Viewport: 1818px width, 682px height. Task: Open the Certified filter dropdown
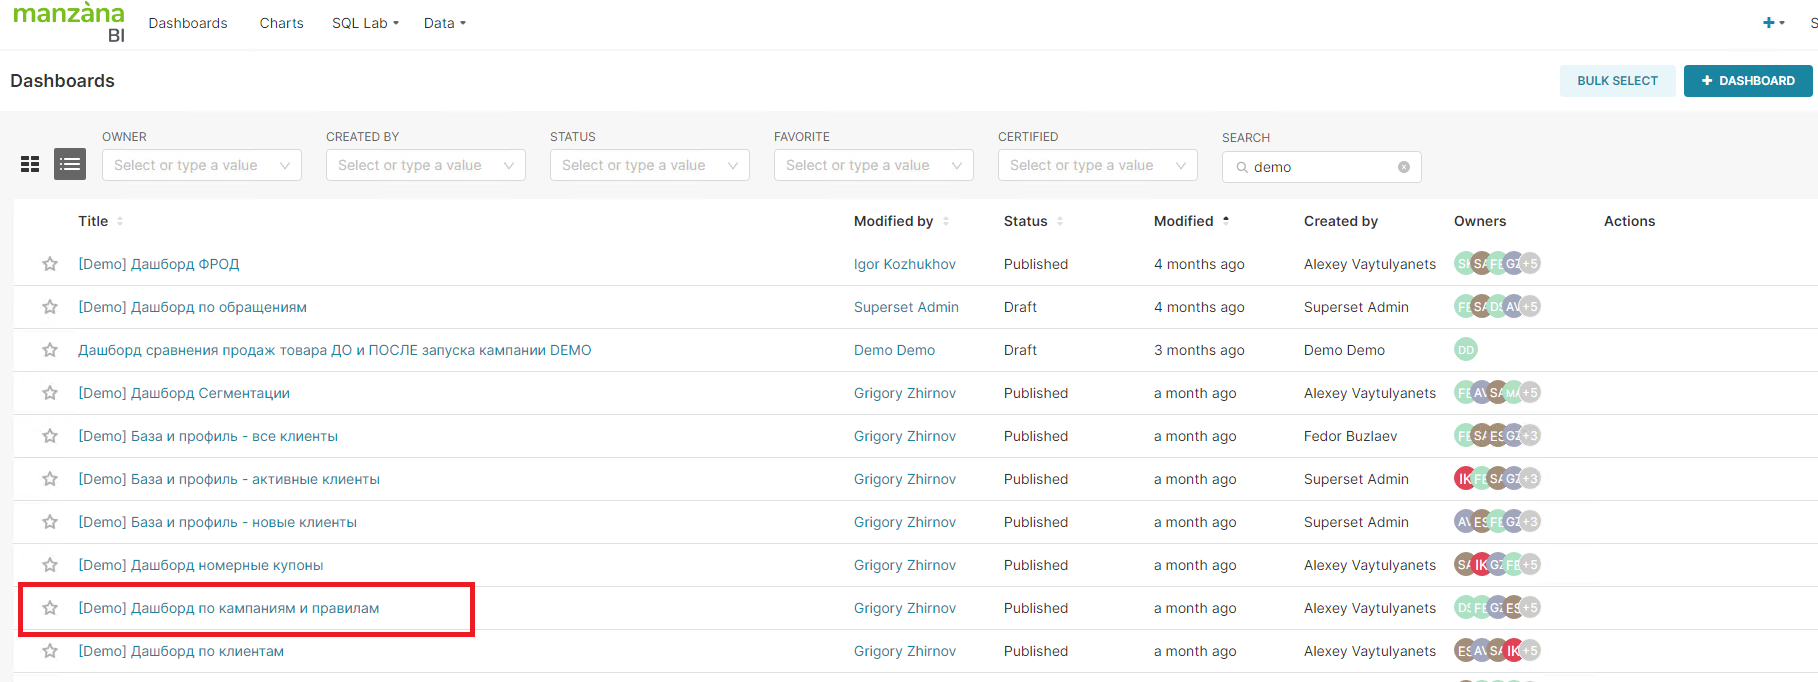click(x=1097, y=165)
